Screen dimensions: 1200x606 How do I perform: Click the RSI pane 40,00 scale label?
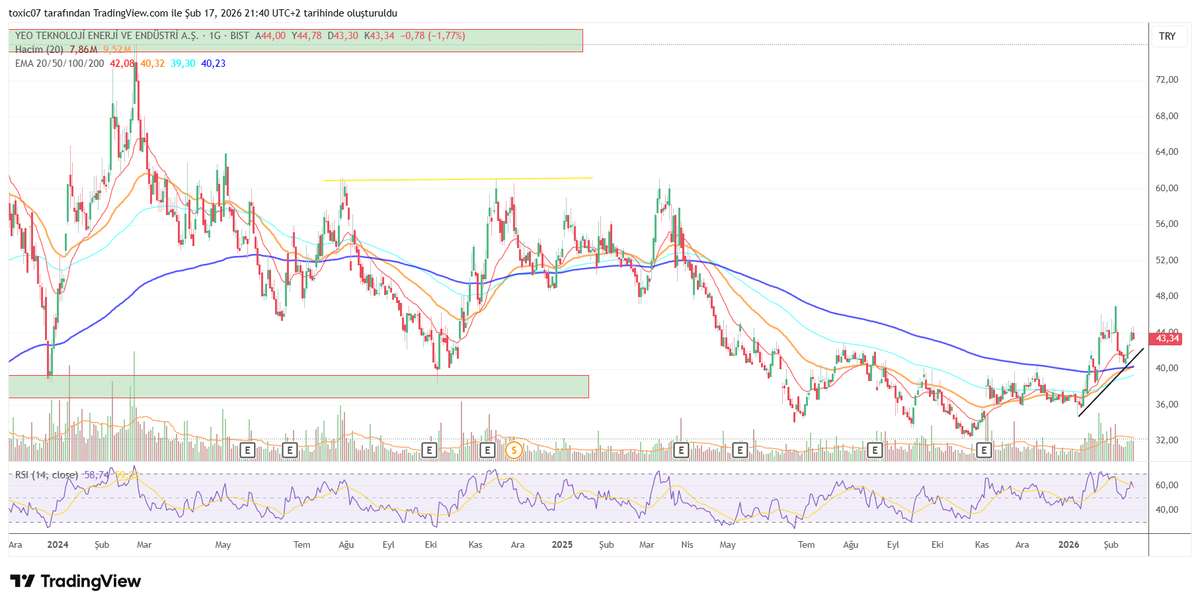1167,510
